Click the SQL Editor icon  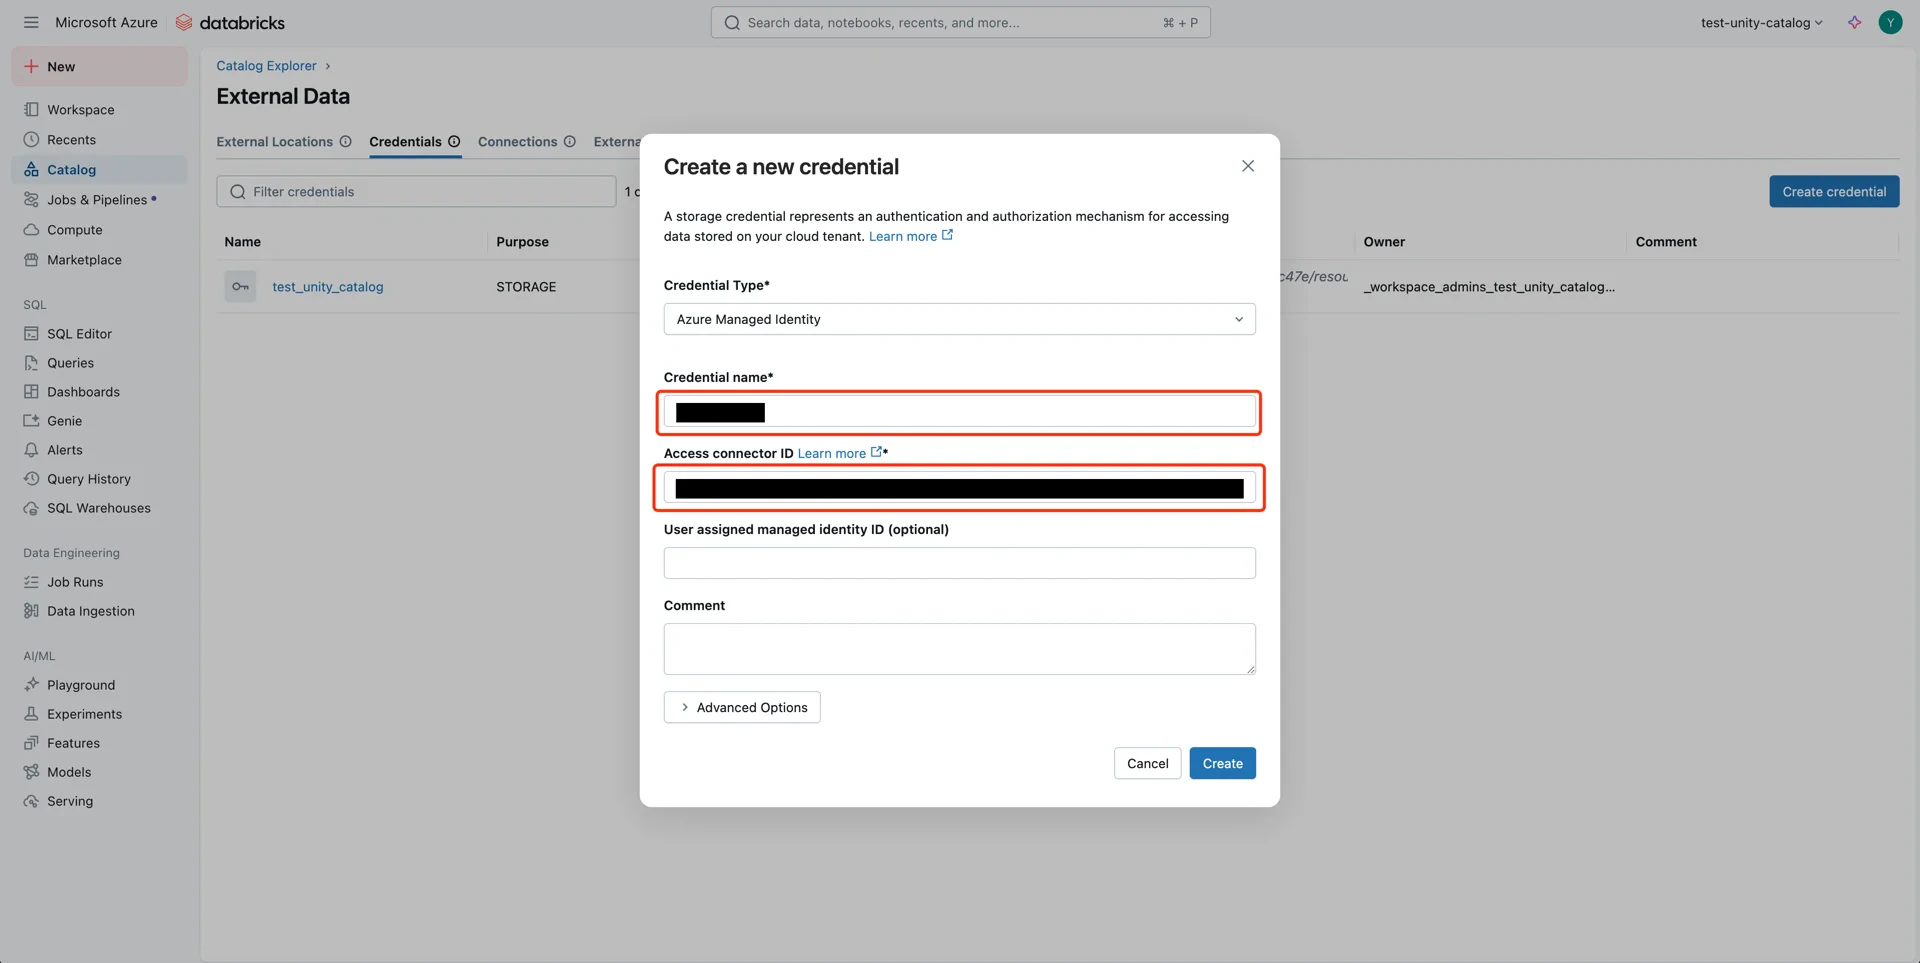pos(31,334)
